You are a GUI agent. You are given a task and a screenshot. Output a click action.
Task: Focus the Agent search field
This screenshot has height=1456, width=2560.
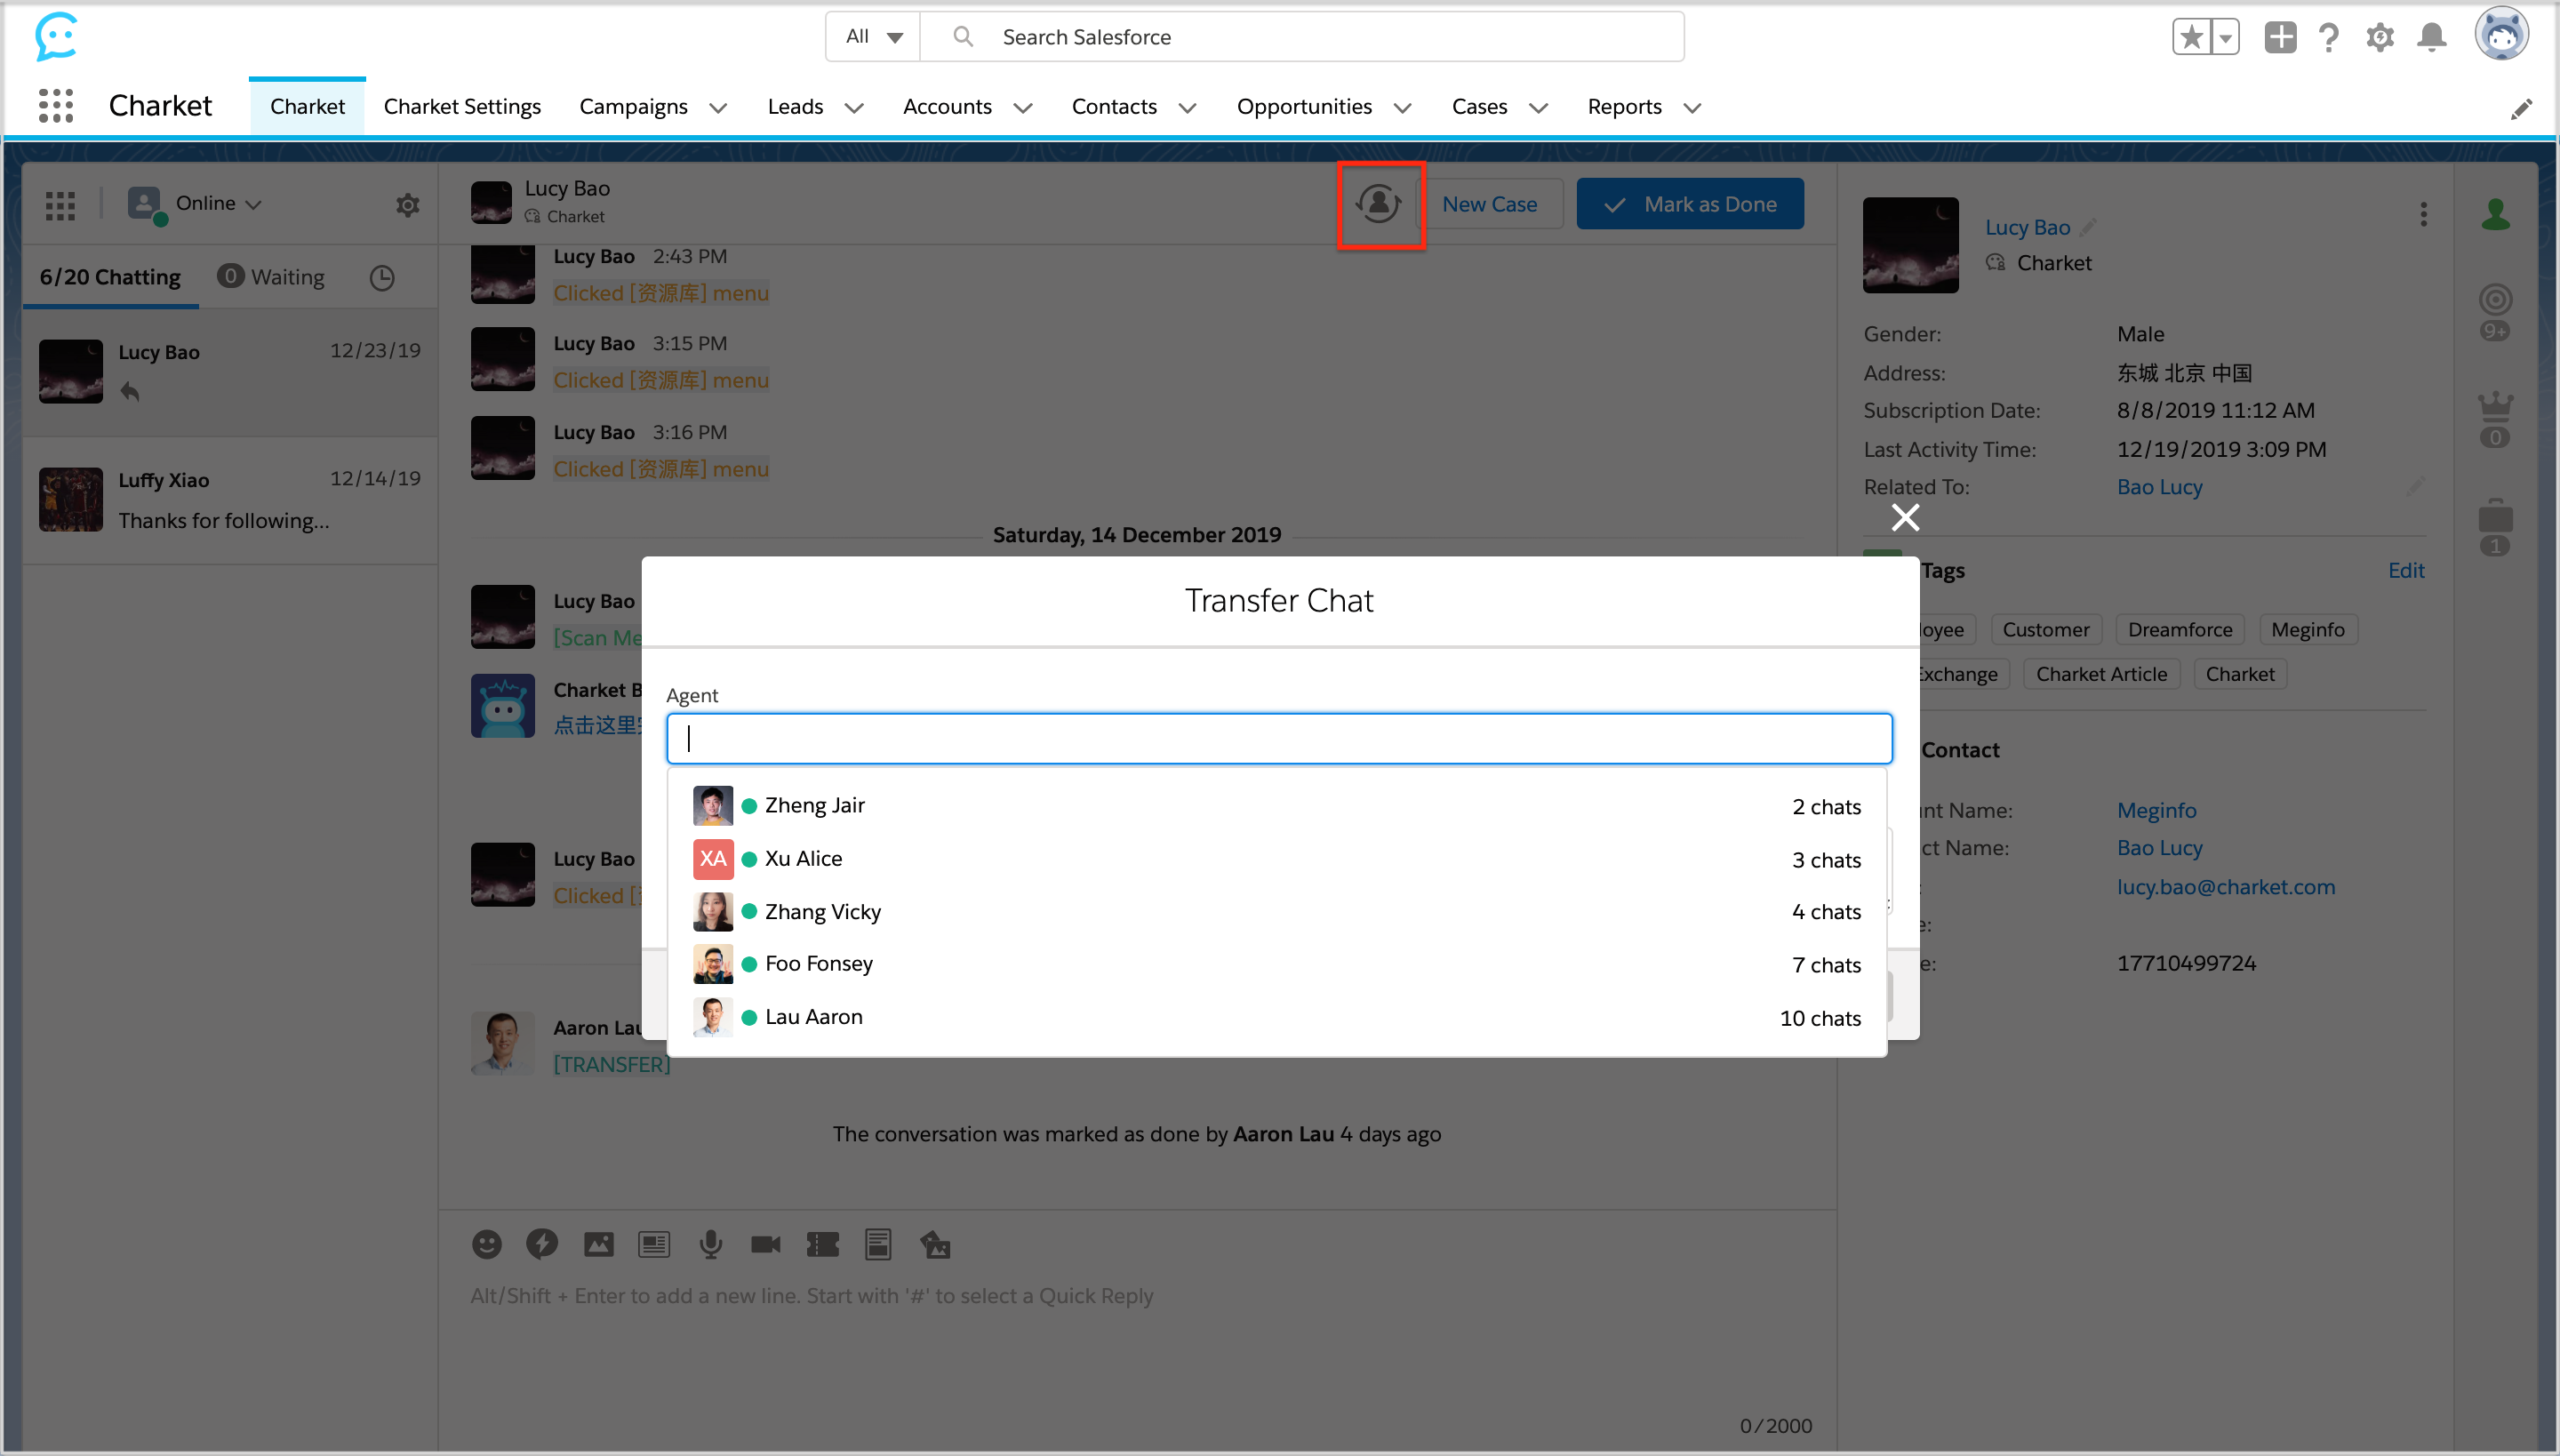tap(1279, 738)
